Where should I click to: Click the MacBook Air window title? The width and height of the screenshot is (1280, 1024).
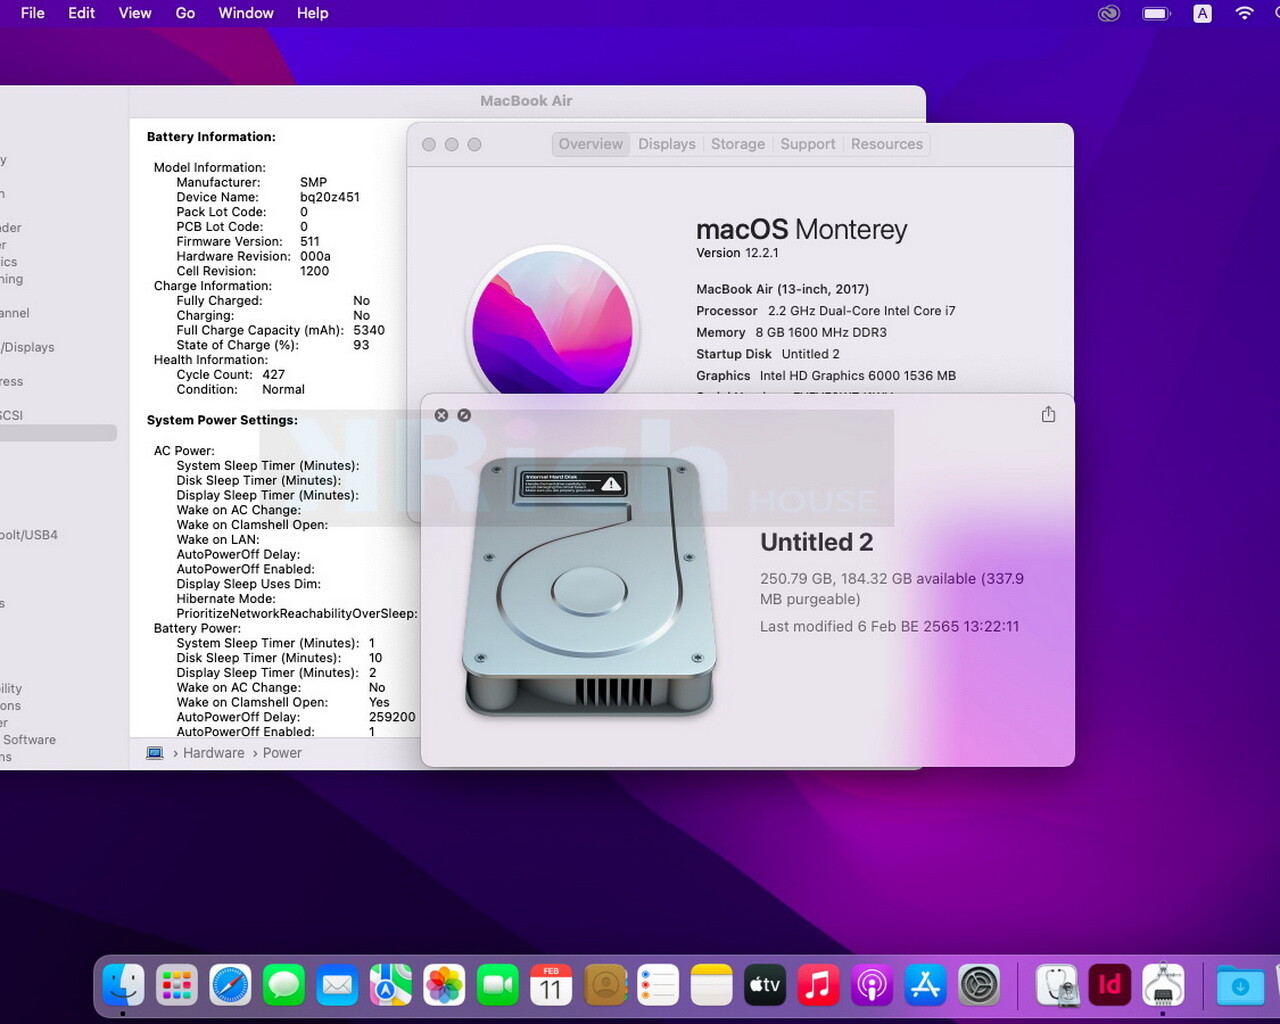pyautogui.click(x=526, y=101)
